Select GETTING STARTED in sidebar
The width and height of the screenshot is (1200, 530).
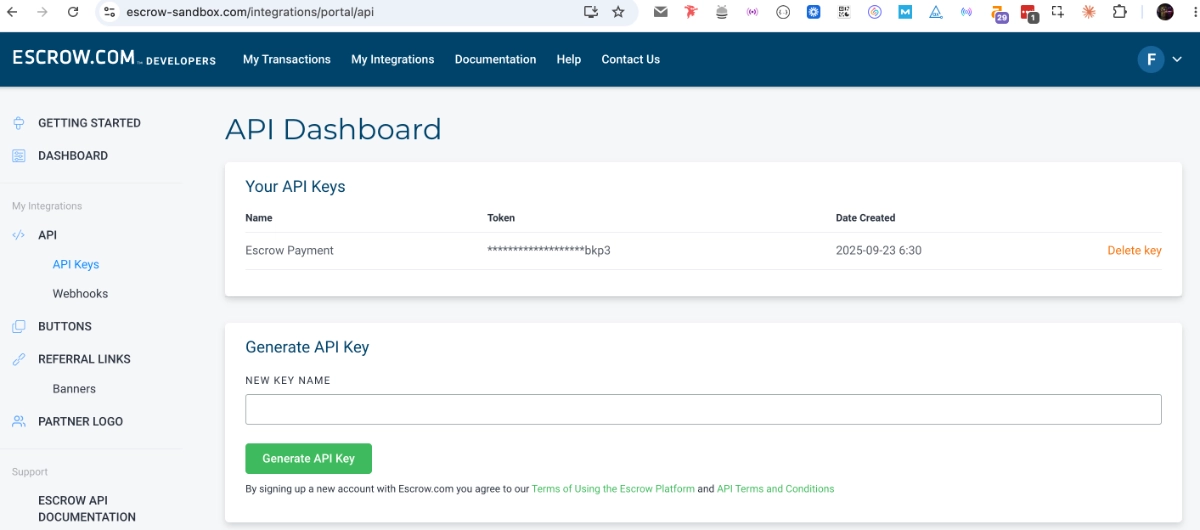[89, 123]
